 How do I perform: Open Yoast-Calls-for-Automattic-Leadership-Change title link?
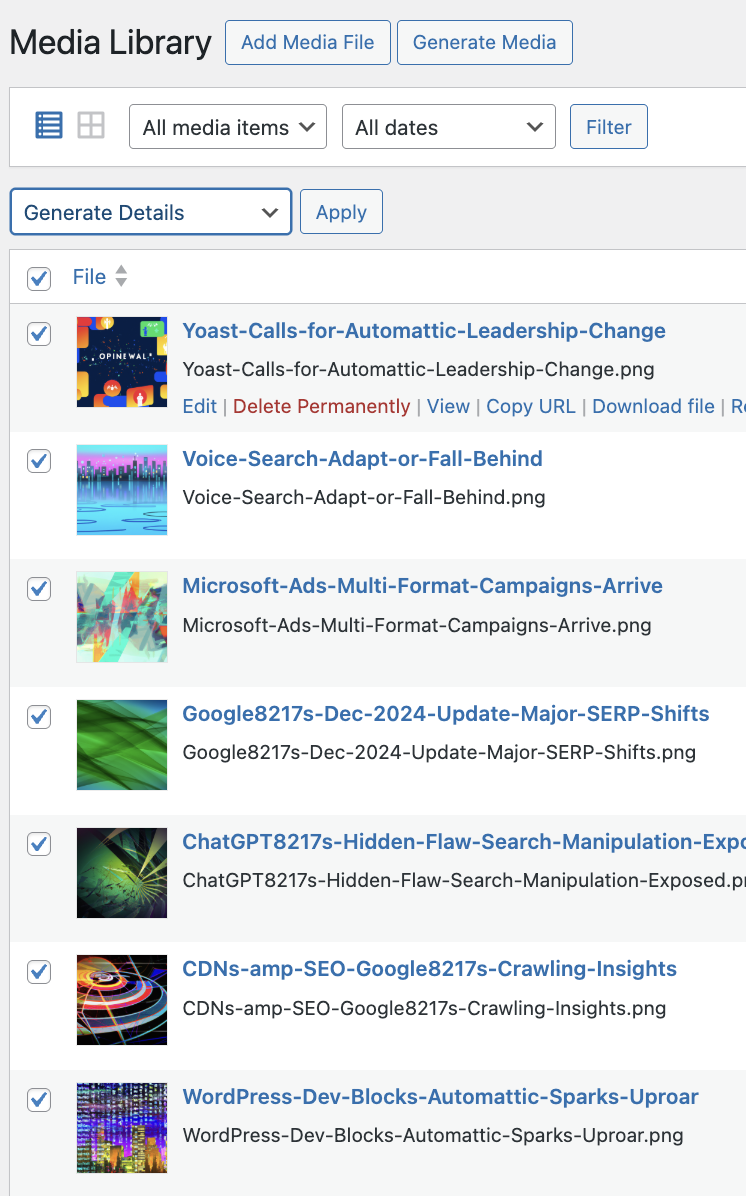pyautogui.click(x=423, y=331)
